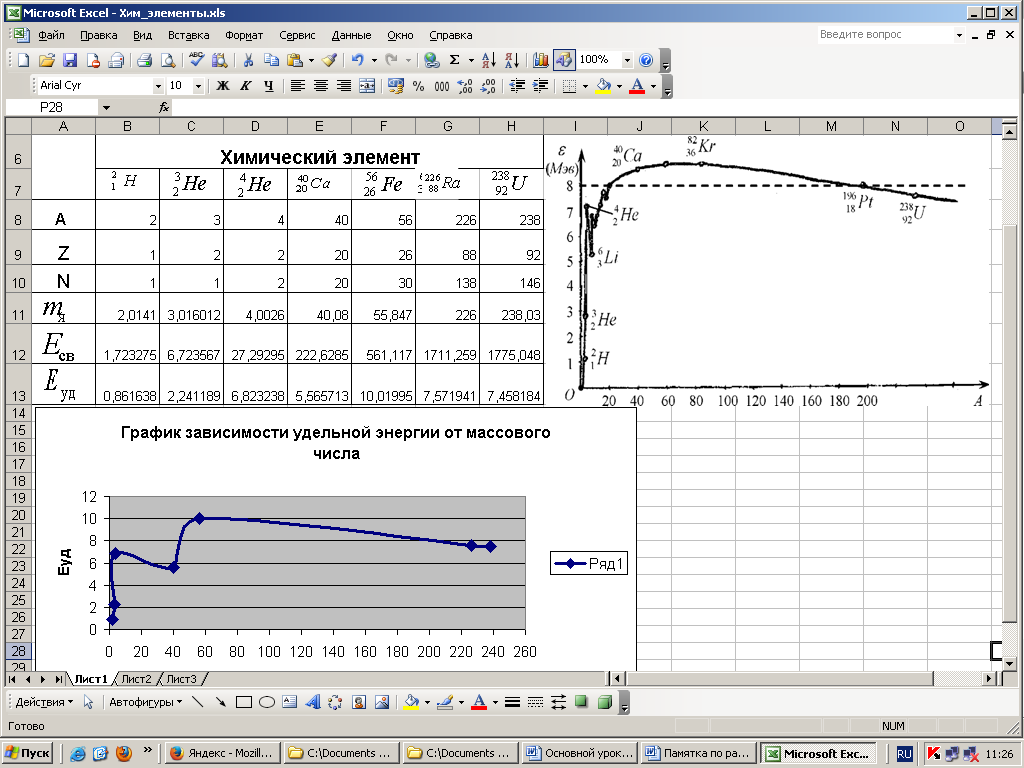This screenshot has width=1024, height=768.
Task: Open the Файл menu
Action: [x=52, y=35]
